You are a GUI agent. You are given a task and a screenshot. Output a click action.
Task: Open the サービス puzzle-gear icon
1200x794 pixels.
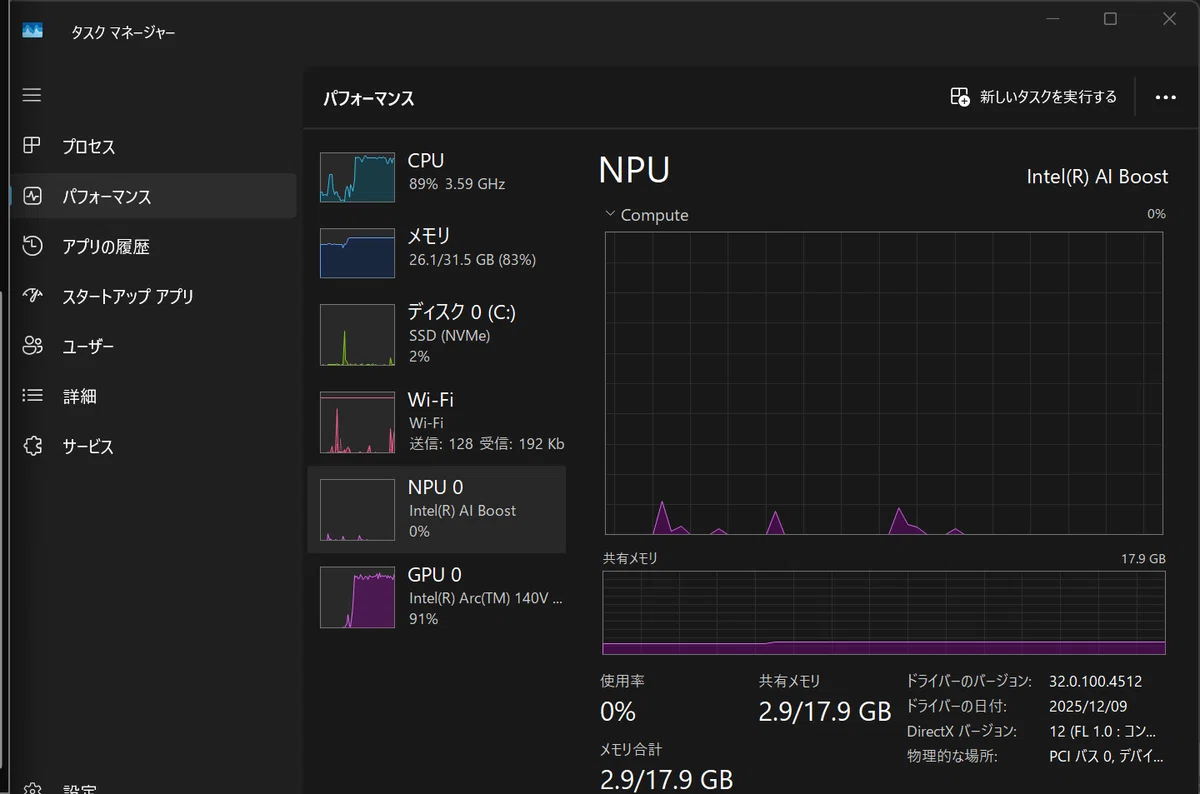(x=32, y=446)
